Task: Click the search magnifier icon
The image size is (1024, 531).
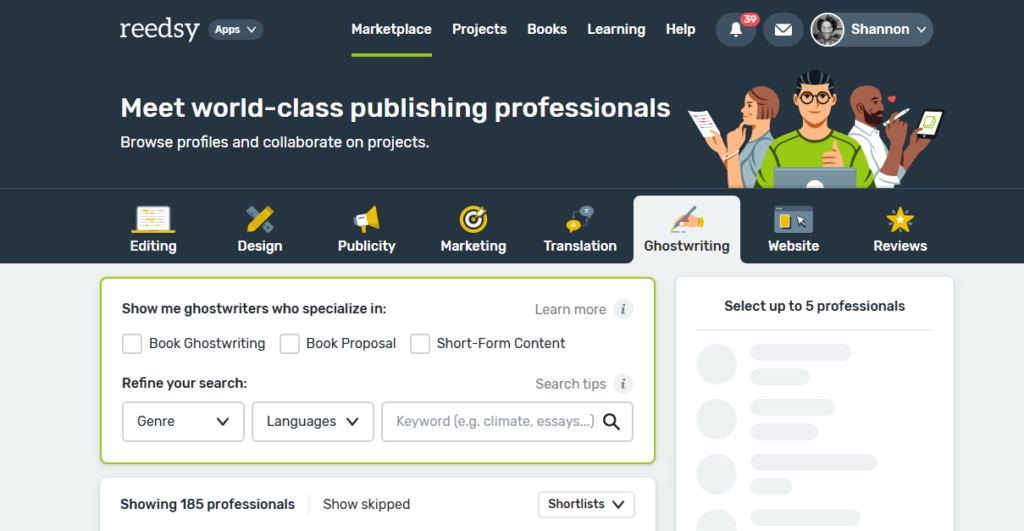Action: (x=612, y=421)
